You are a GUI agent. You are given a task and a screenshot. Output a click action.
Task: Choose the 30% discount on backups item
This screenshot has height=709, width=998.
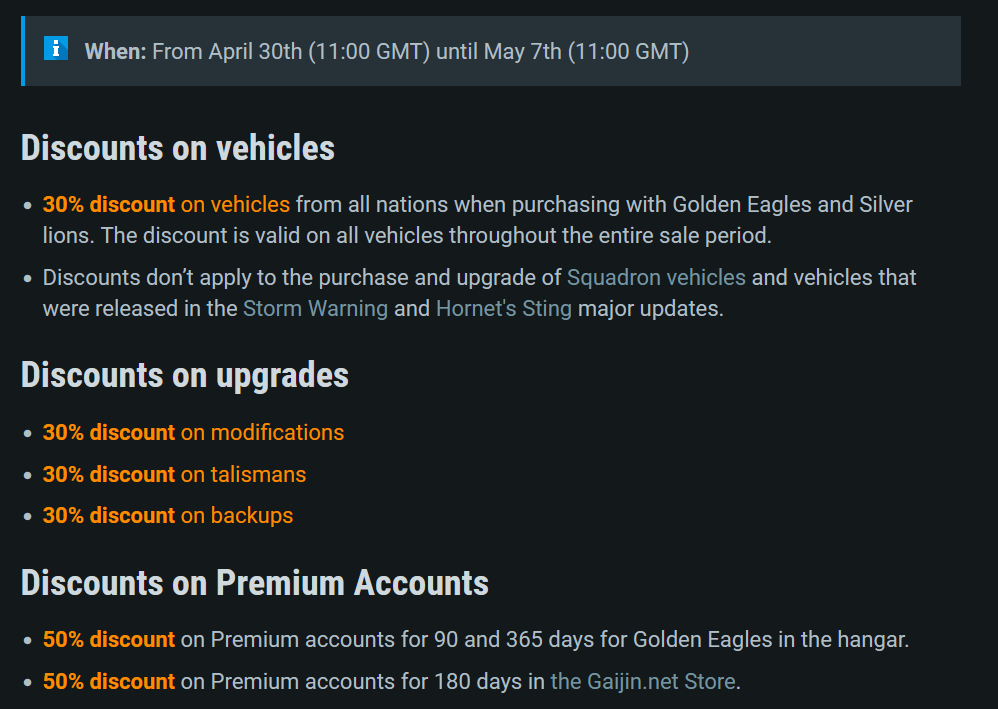pos(168,515)
